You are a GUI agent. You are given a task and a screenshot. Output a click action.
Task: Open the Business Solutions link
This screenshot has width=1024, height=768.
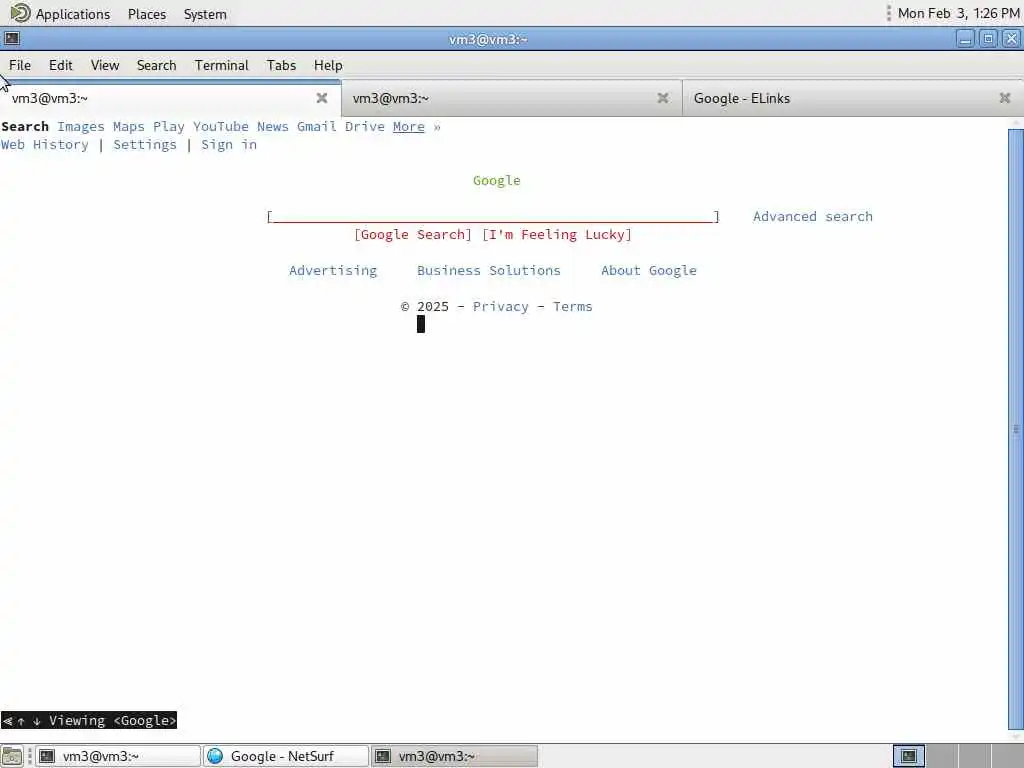point(488,271)
